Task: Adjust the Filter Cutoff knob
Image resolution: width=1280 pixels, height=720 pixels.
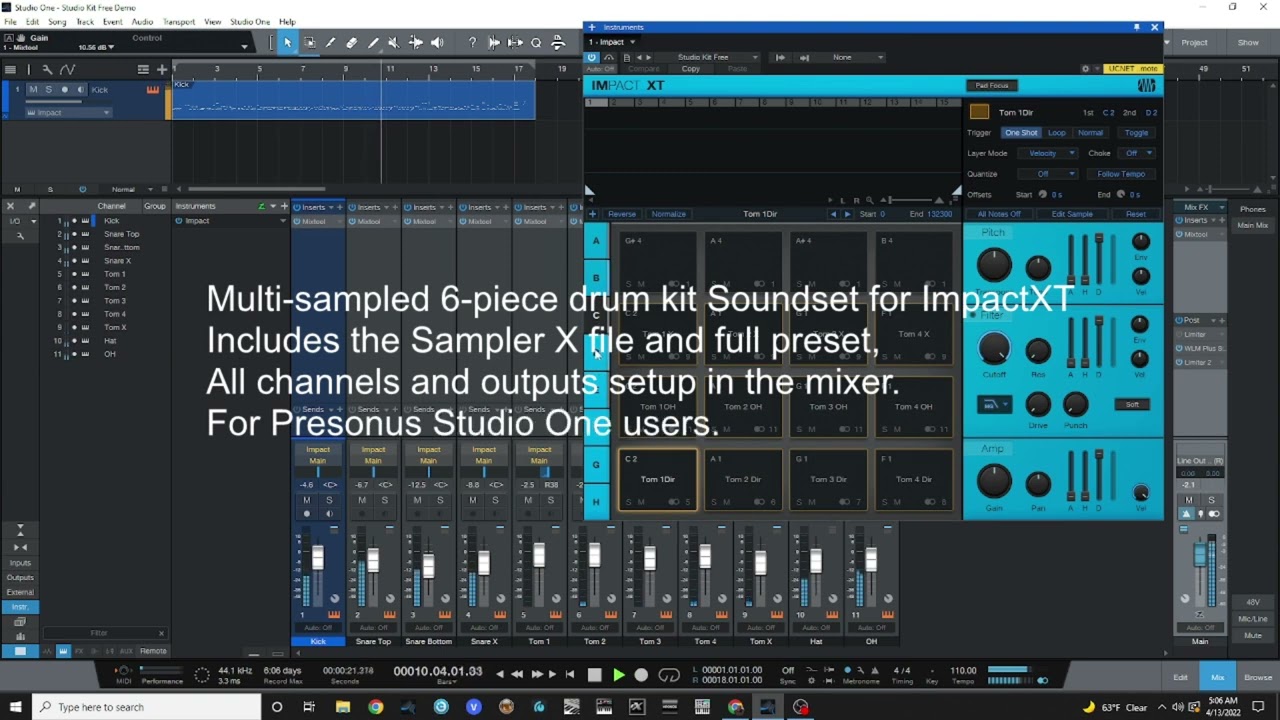Action: tap(993, 349)
